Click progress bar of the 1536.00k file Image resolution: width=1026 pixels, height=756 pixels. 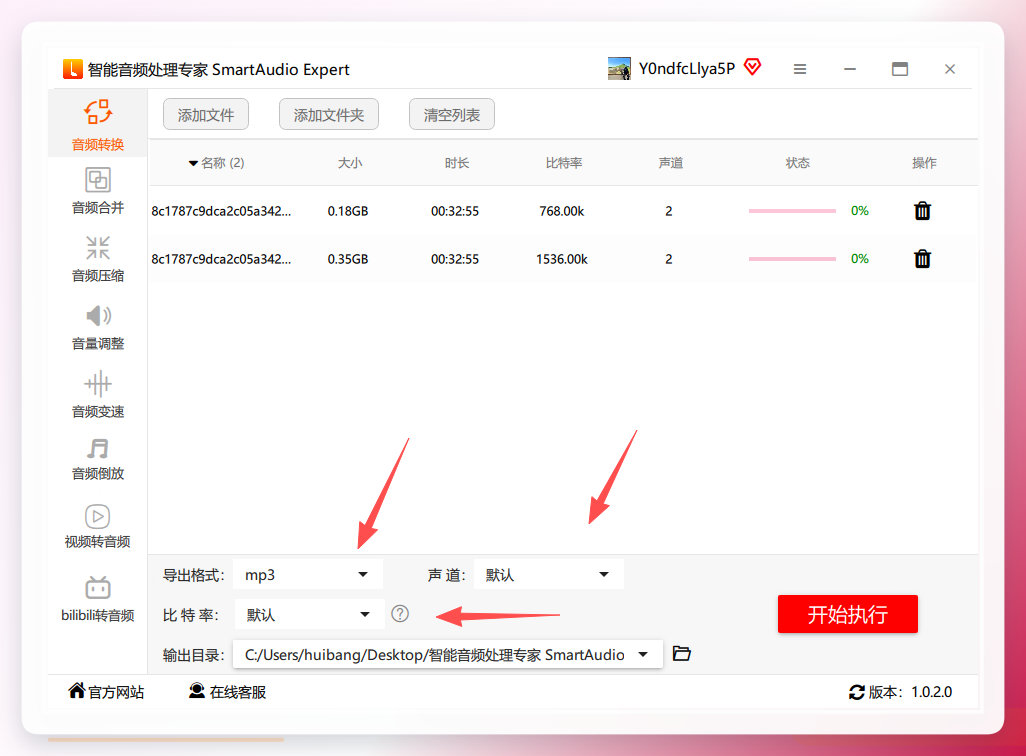pyautogui.click(x=792, y=259)
